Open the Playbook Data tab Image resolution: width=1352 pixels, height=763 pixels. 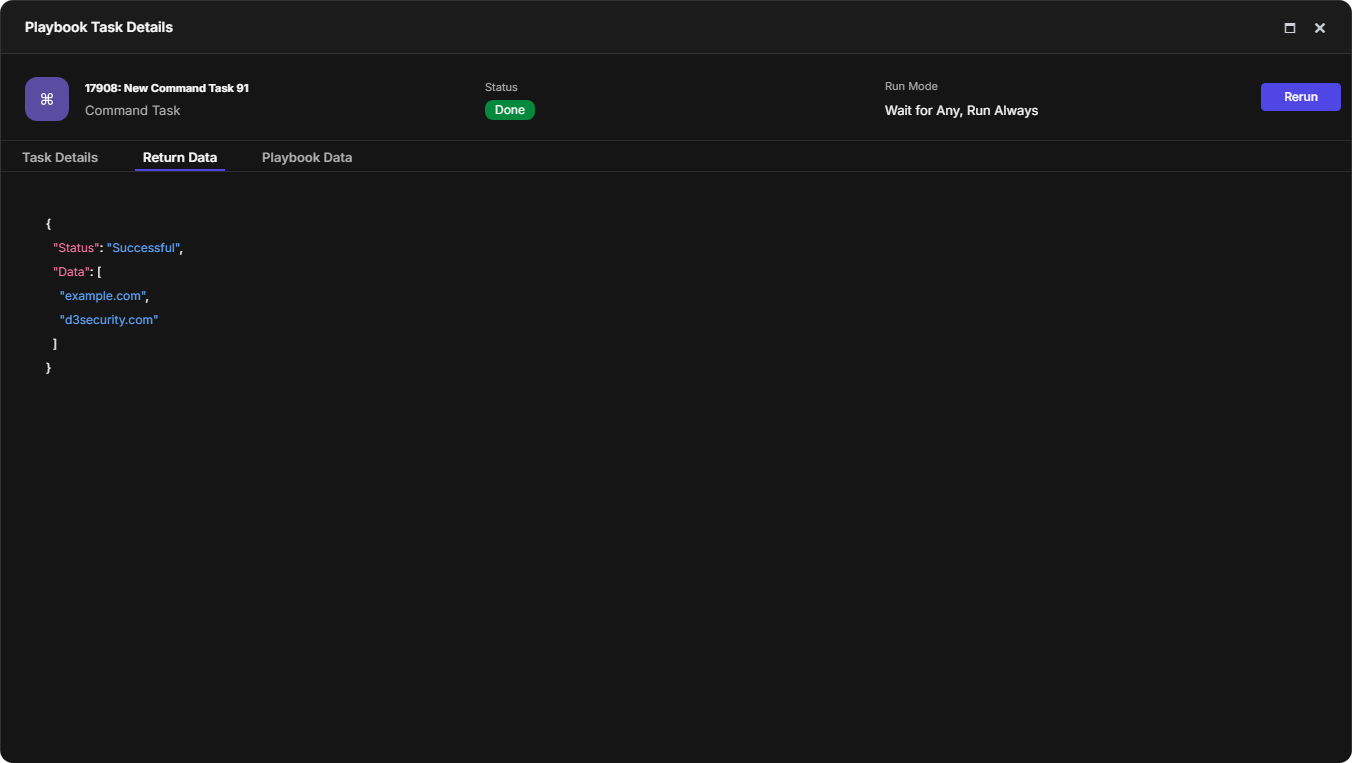coord(307,157)
